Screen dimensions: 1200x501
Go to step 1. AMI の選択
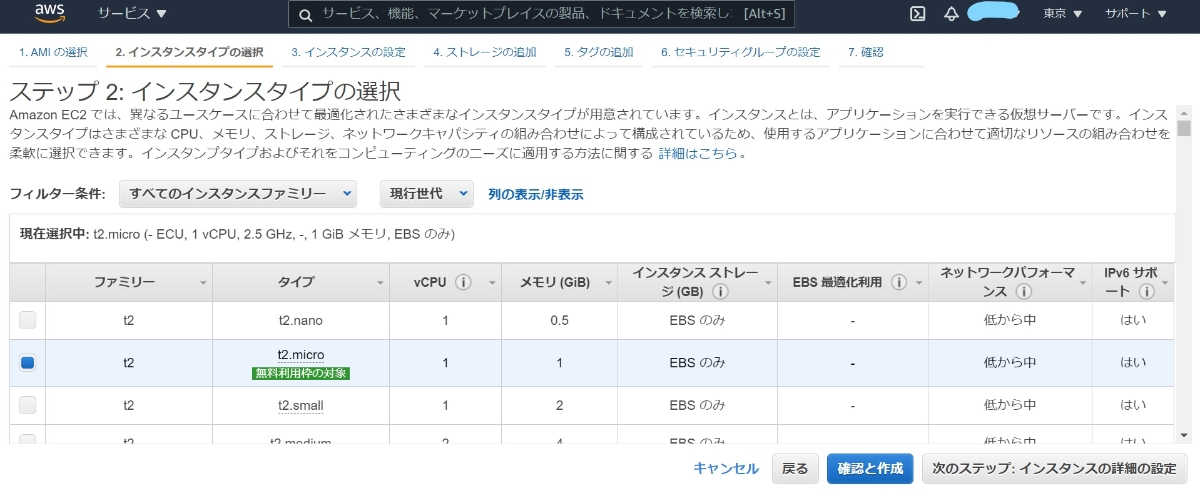point(53,52)
